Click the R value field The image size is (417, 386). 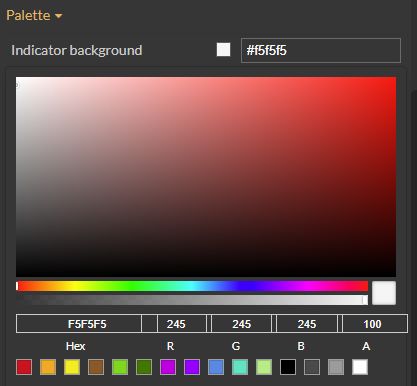[x=182, y=324]
